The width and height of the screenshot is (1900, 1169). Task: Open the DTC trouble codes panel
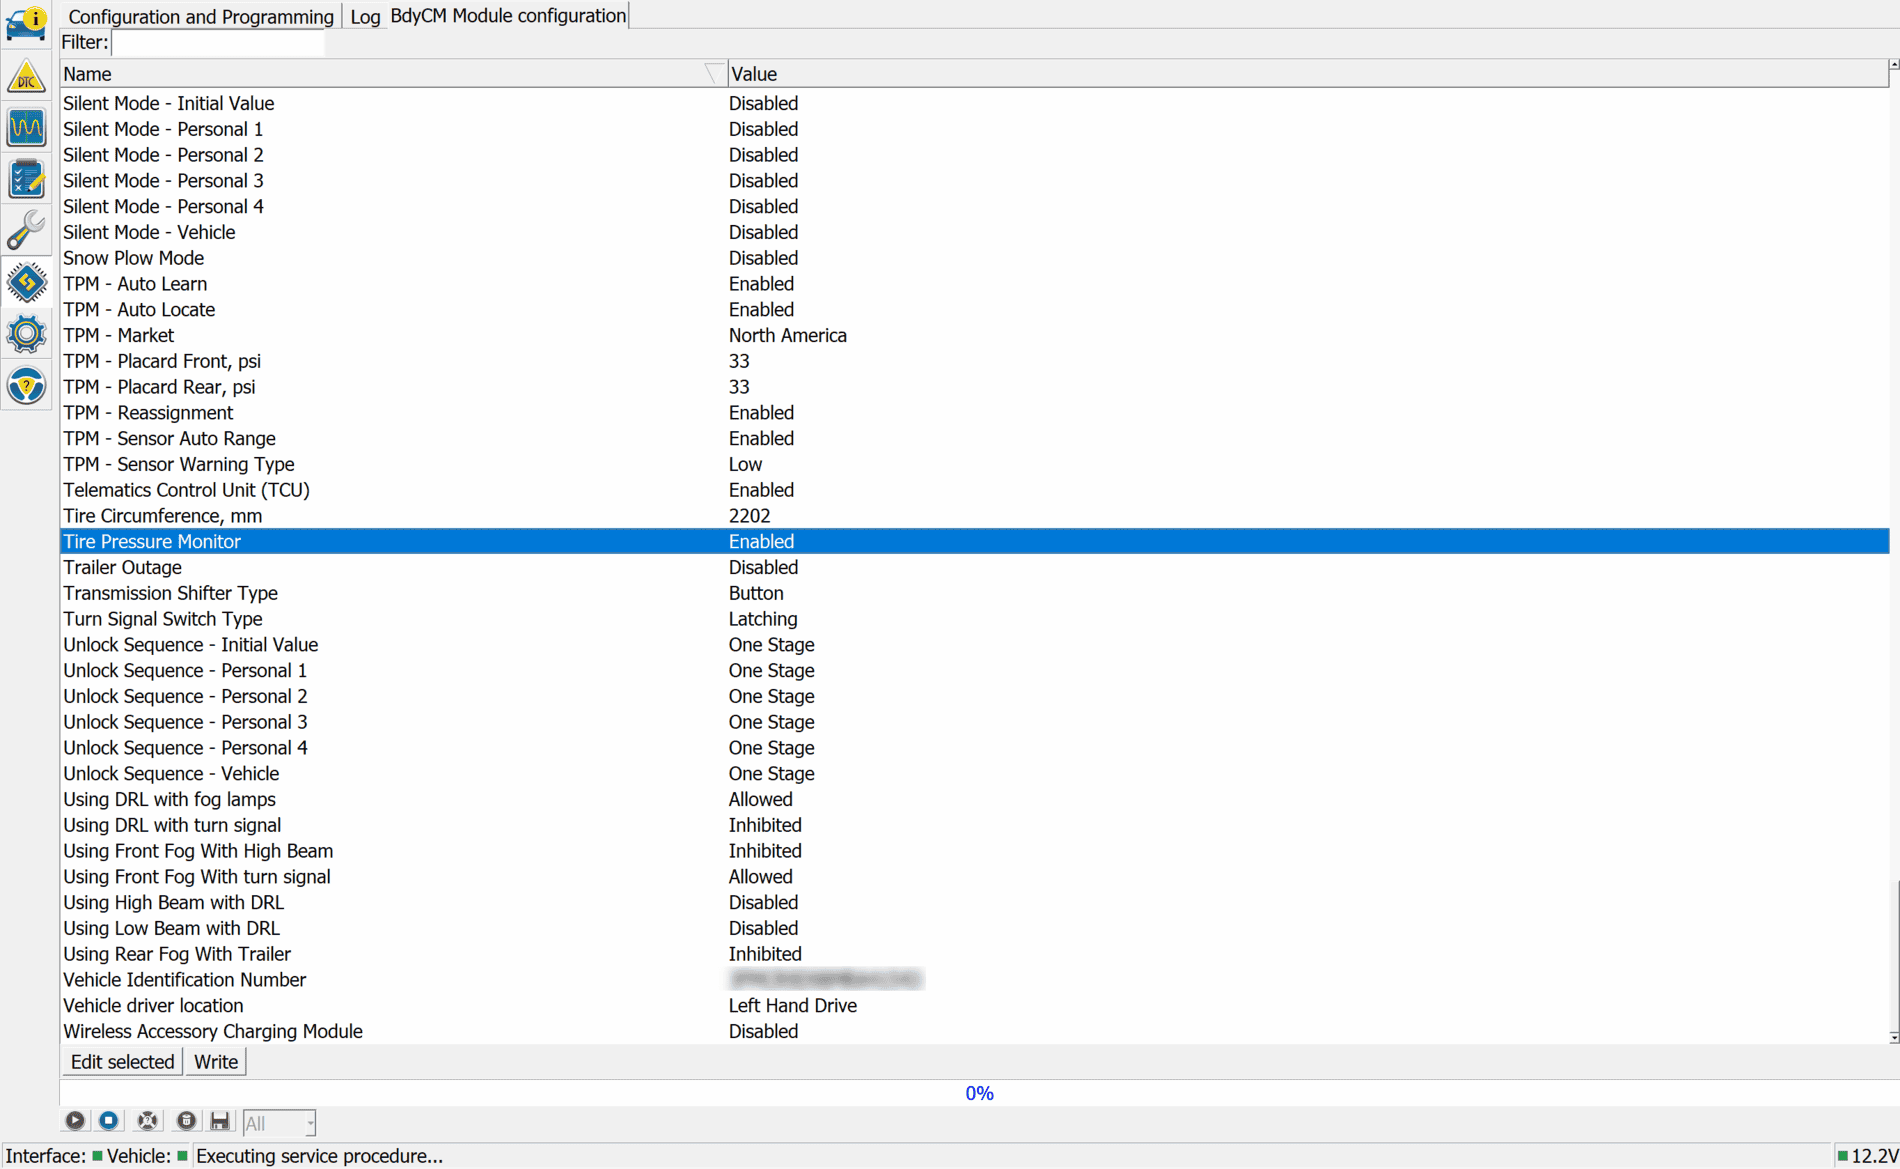click(26, 76)
